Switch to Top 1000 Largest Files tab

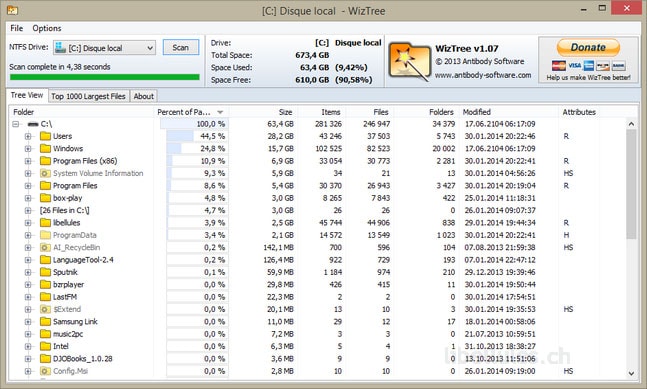pyautogui.click(x=88, y=96)
